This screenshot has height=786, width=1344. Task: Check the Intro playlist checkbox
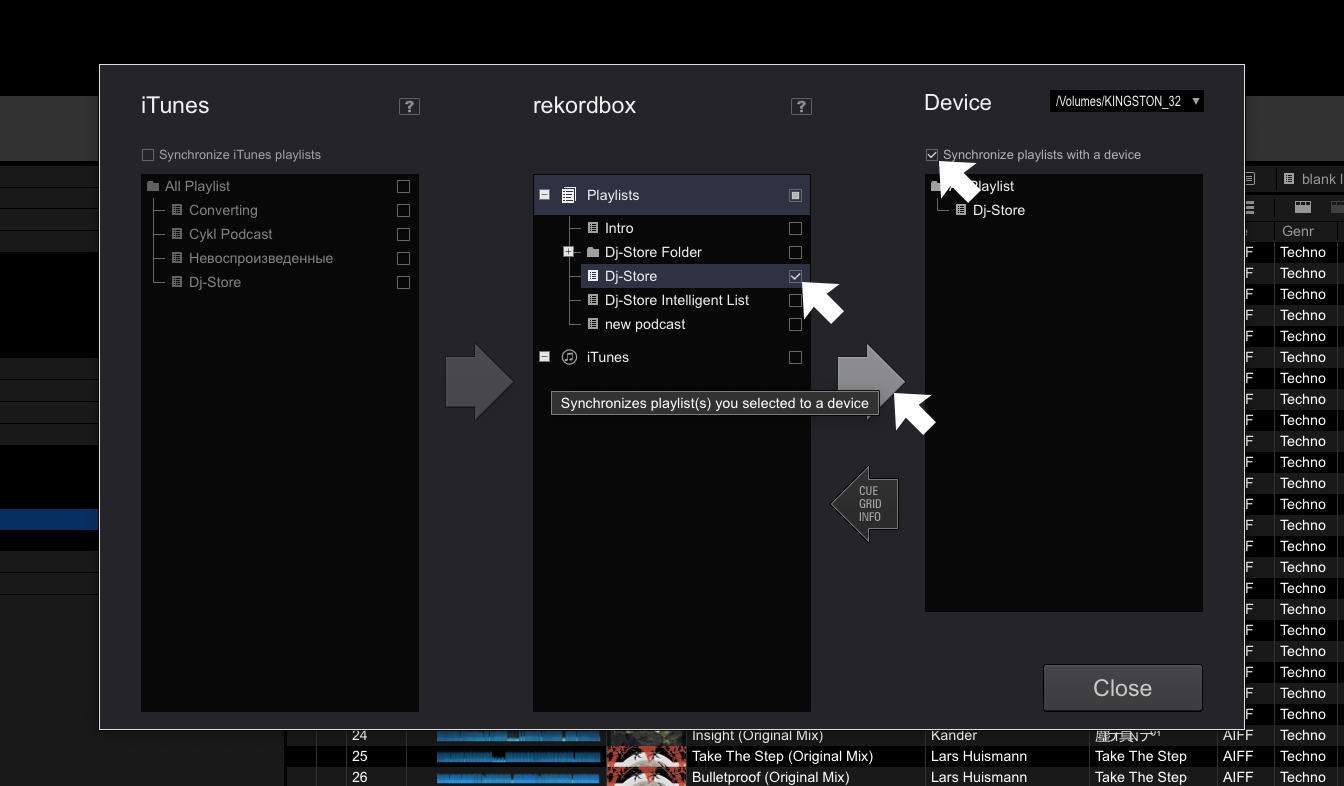coord(795,228)
